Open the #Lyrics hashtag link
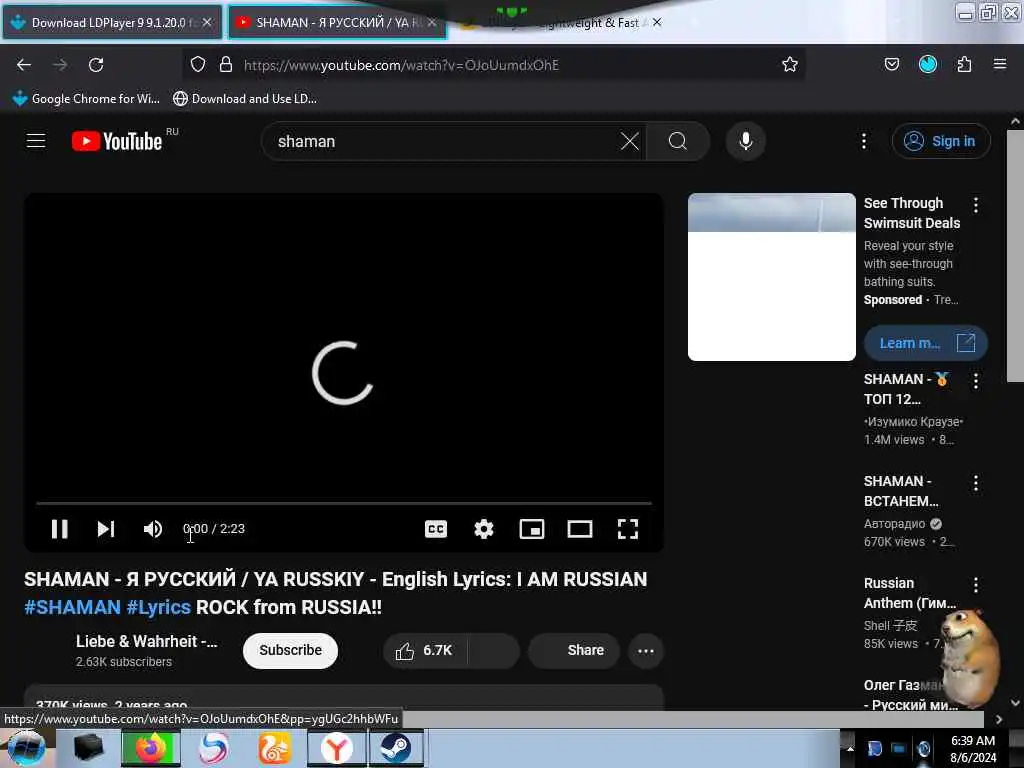This screenshot has height=768, width=1024. tap(158, 607)
